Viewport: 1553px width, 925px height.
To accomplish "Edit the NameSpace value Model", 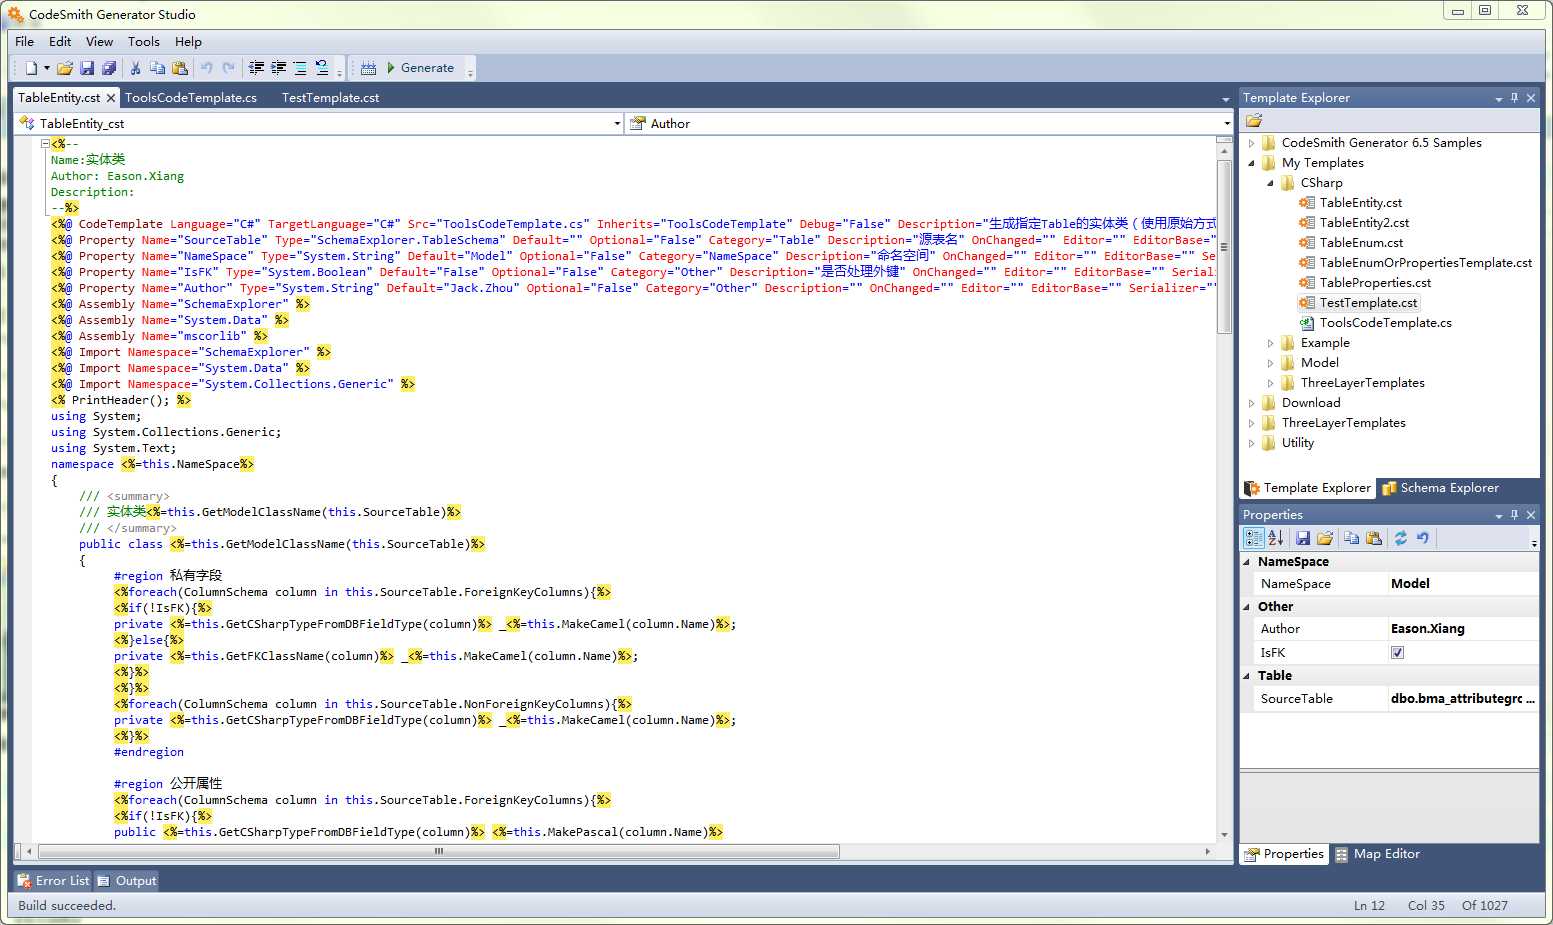I will point(1463,584).
